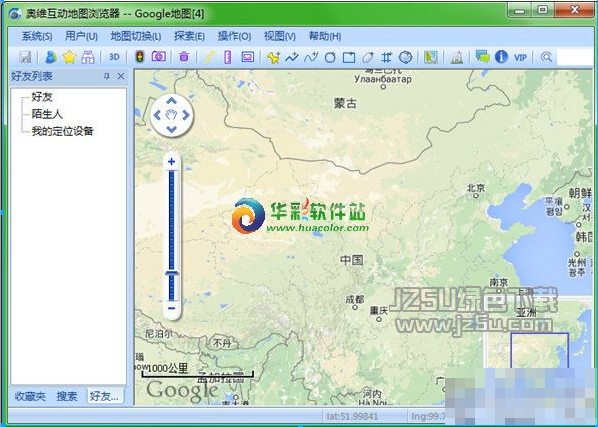Switch to the 收藏夹 tab
This screenshot has width=598, height=427.
(x=30, y=396)
